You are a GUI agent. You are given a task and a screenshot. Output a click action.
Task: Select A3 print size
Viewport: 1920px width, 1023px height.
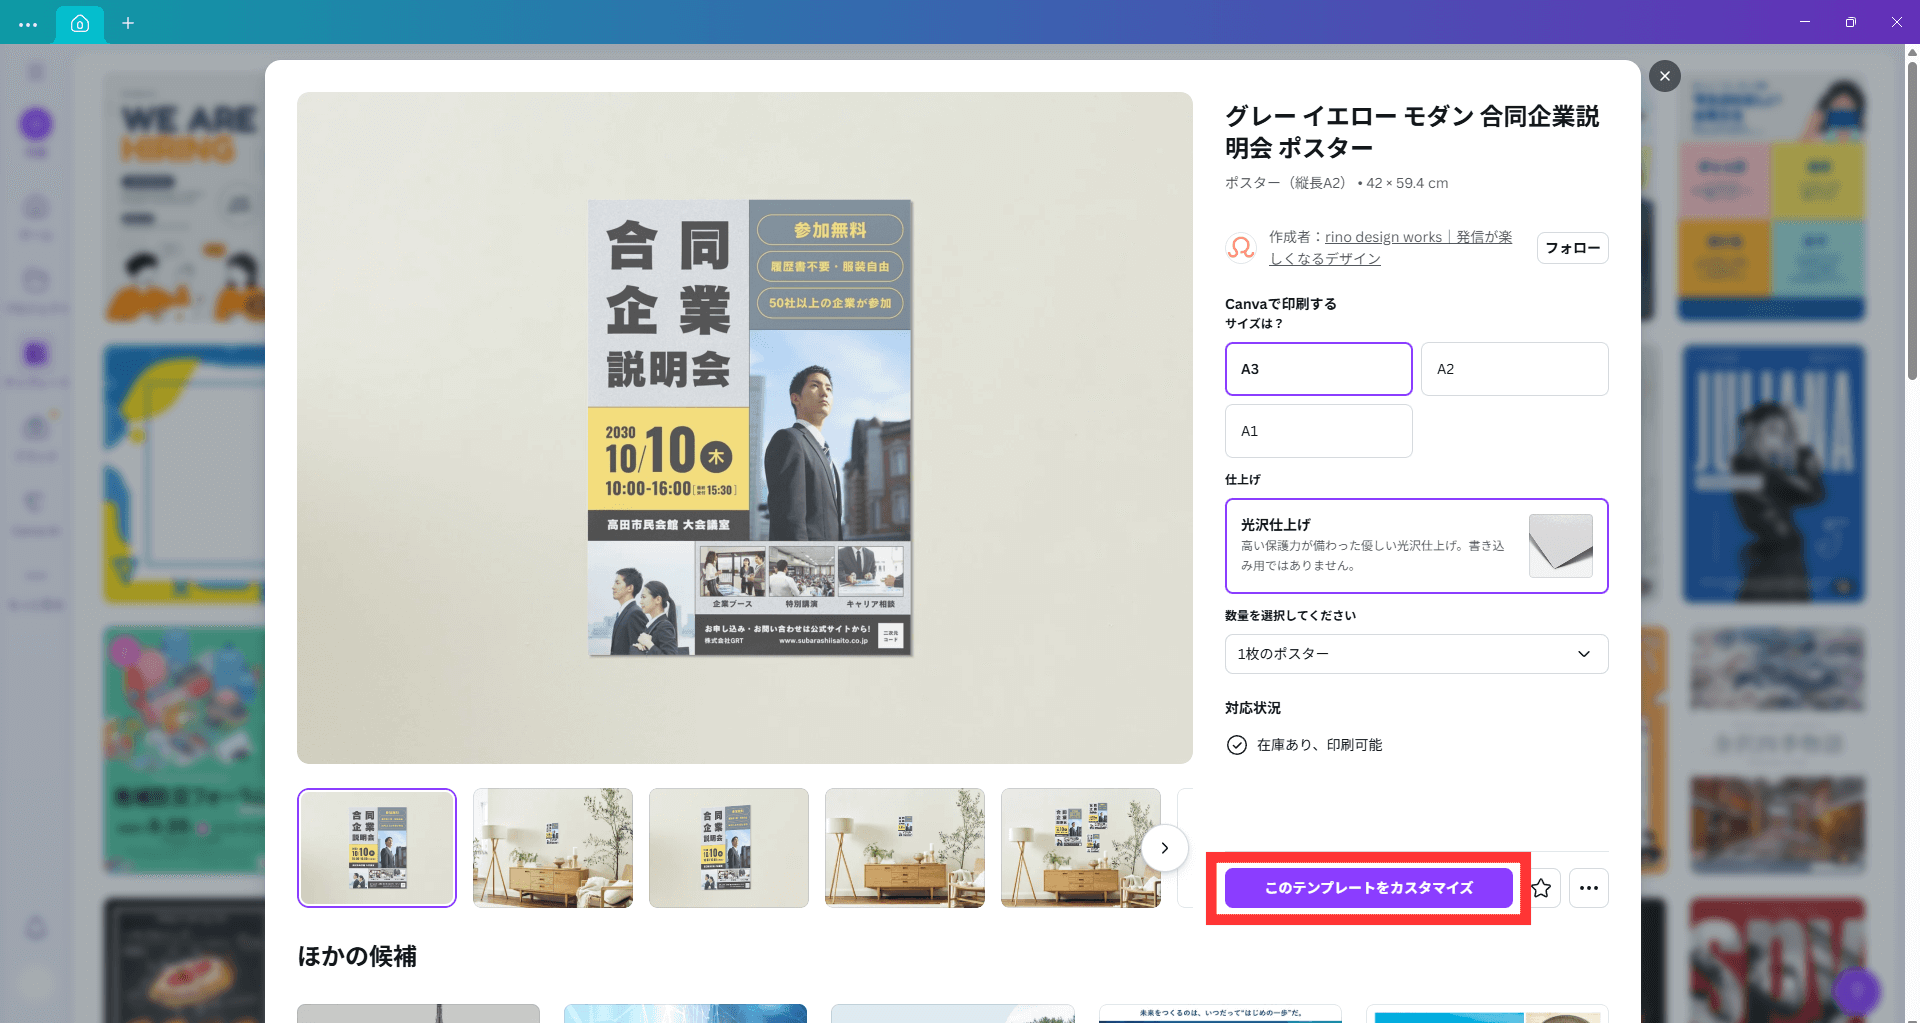[1318, 369]
